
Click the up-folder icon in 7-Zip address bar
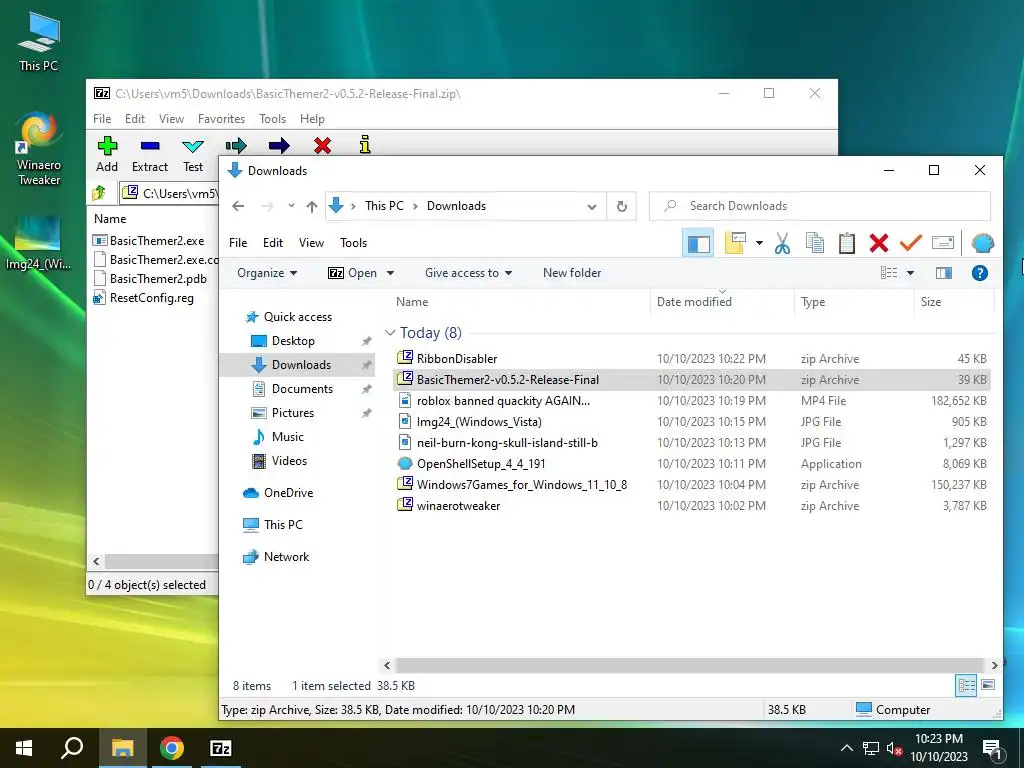[x=99, y=193]
